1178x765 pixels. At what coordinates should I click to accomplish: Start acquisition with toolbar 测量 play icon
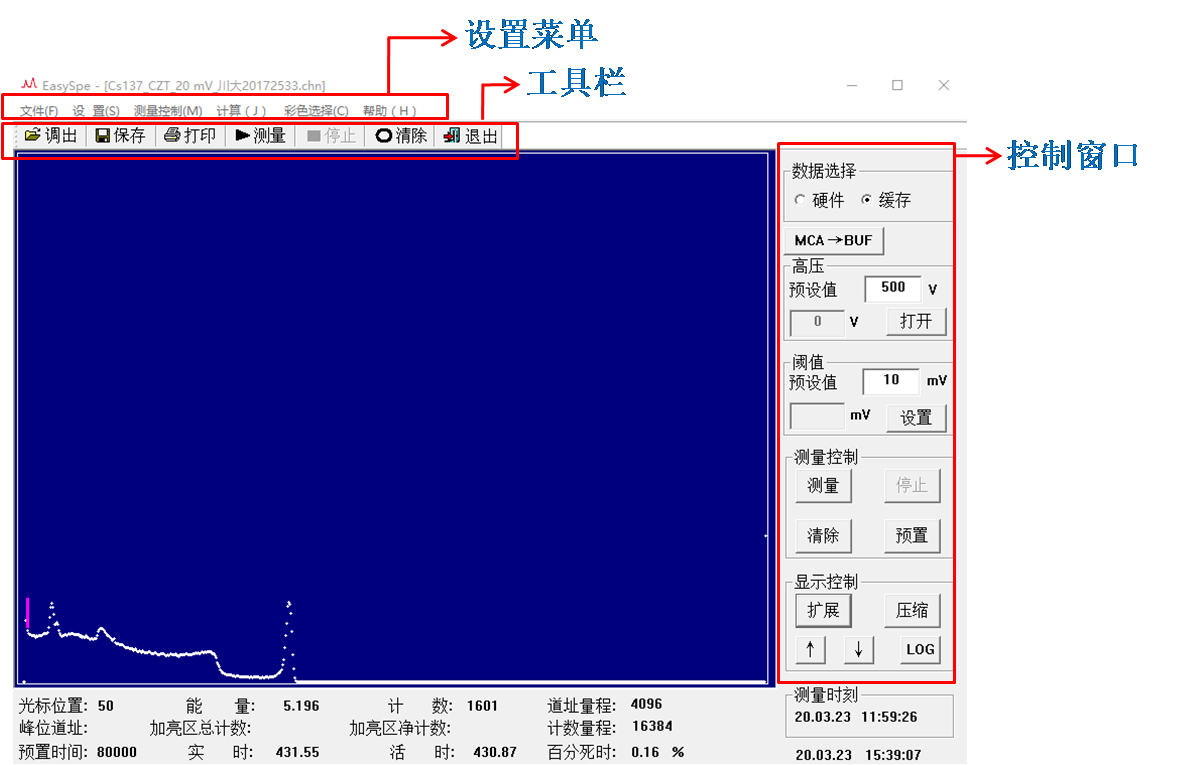pos(243,136)
